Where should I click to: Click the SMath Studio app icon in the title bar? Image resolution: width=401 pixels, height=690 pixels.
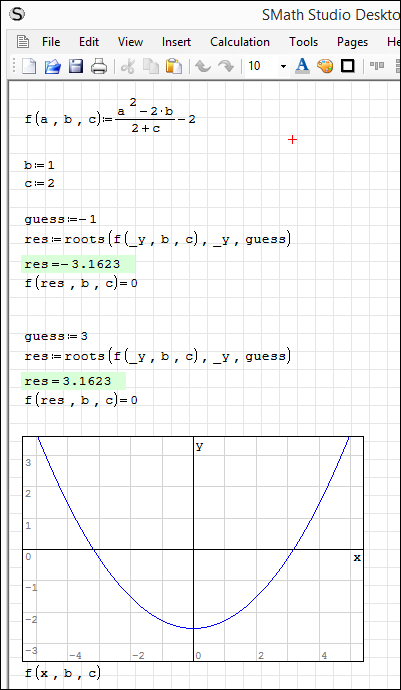17,15
